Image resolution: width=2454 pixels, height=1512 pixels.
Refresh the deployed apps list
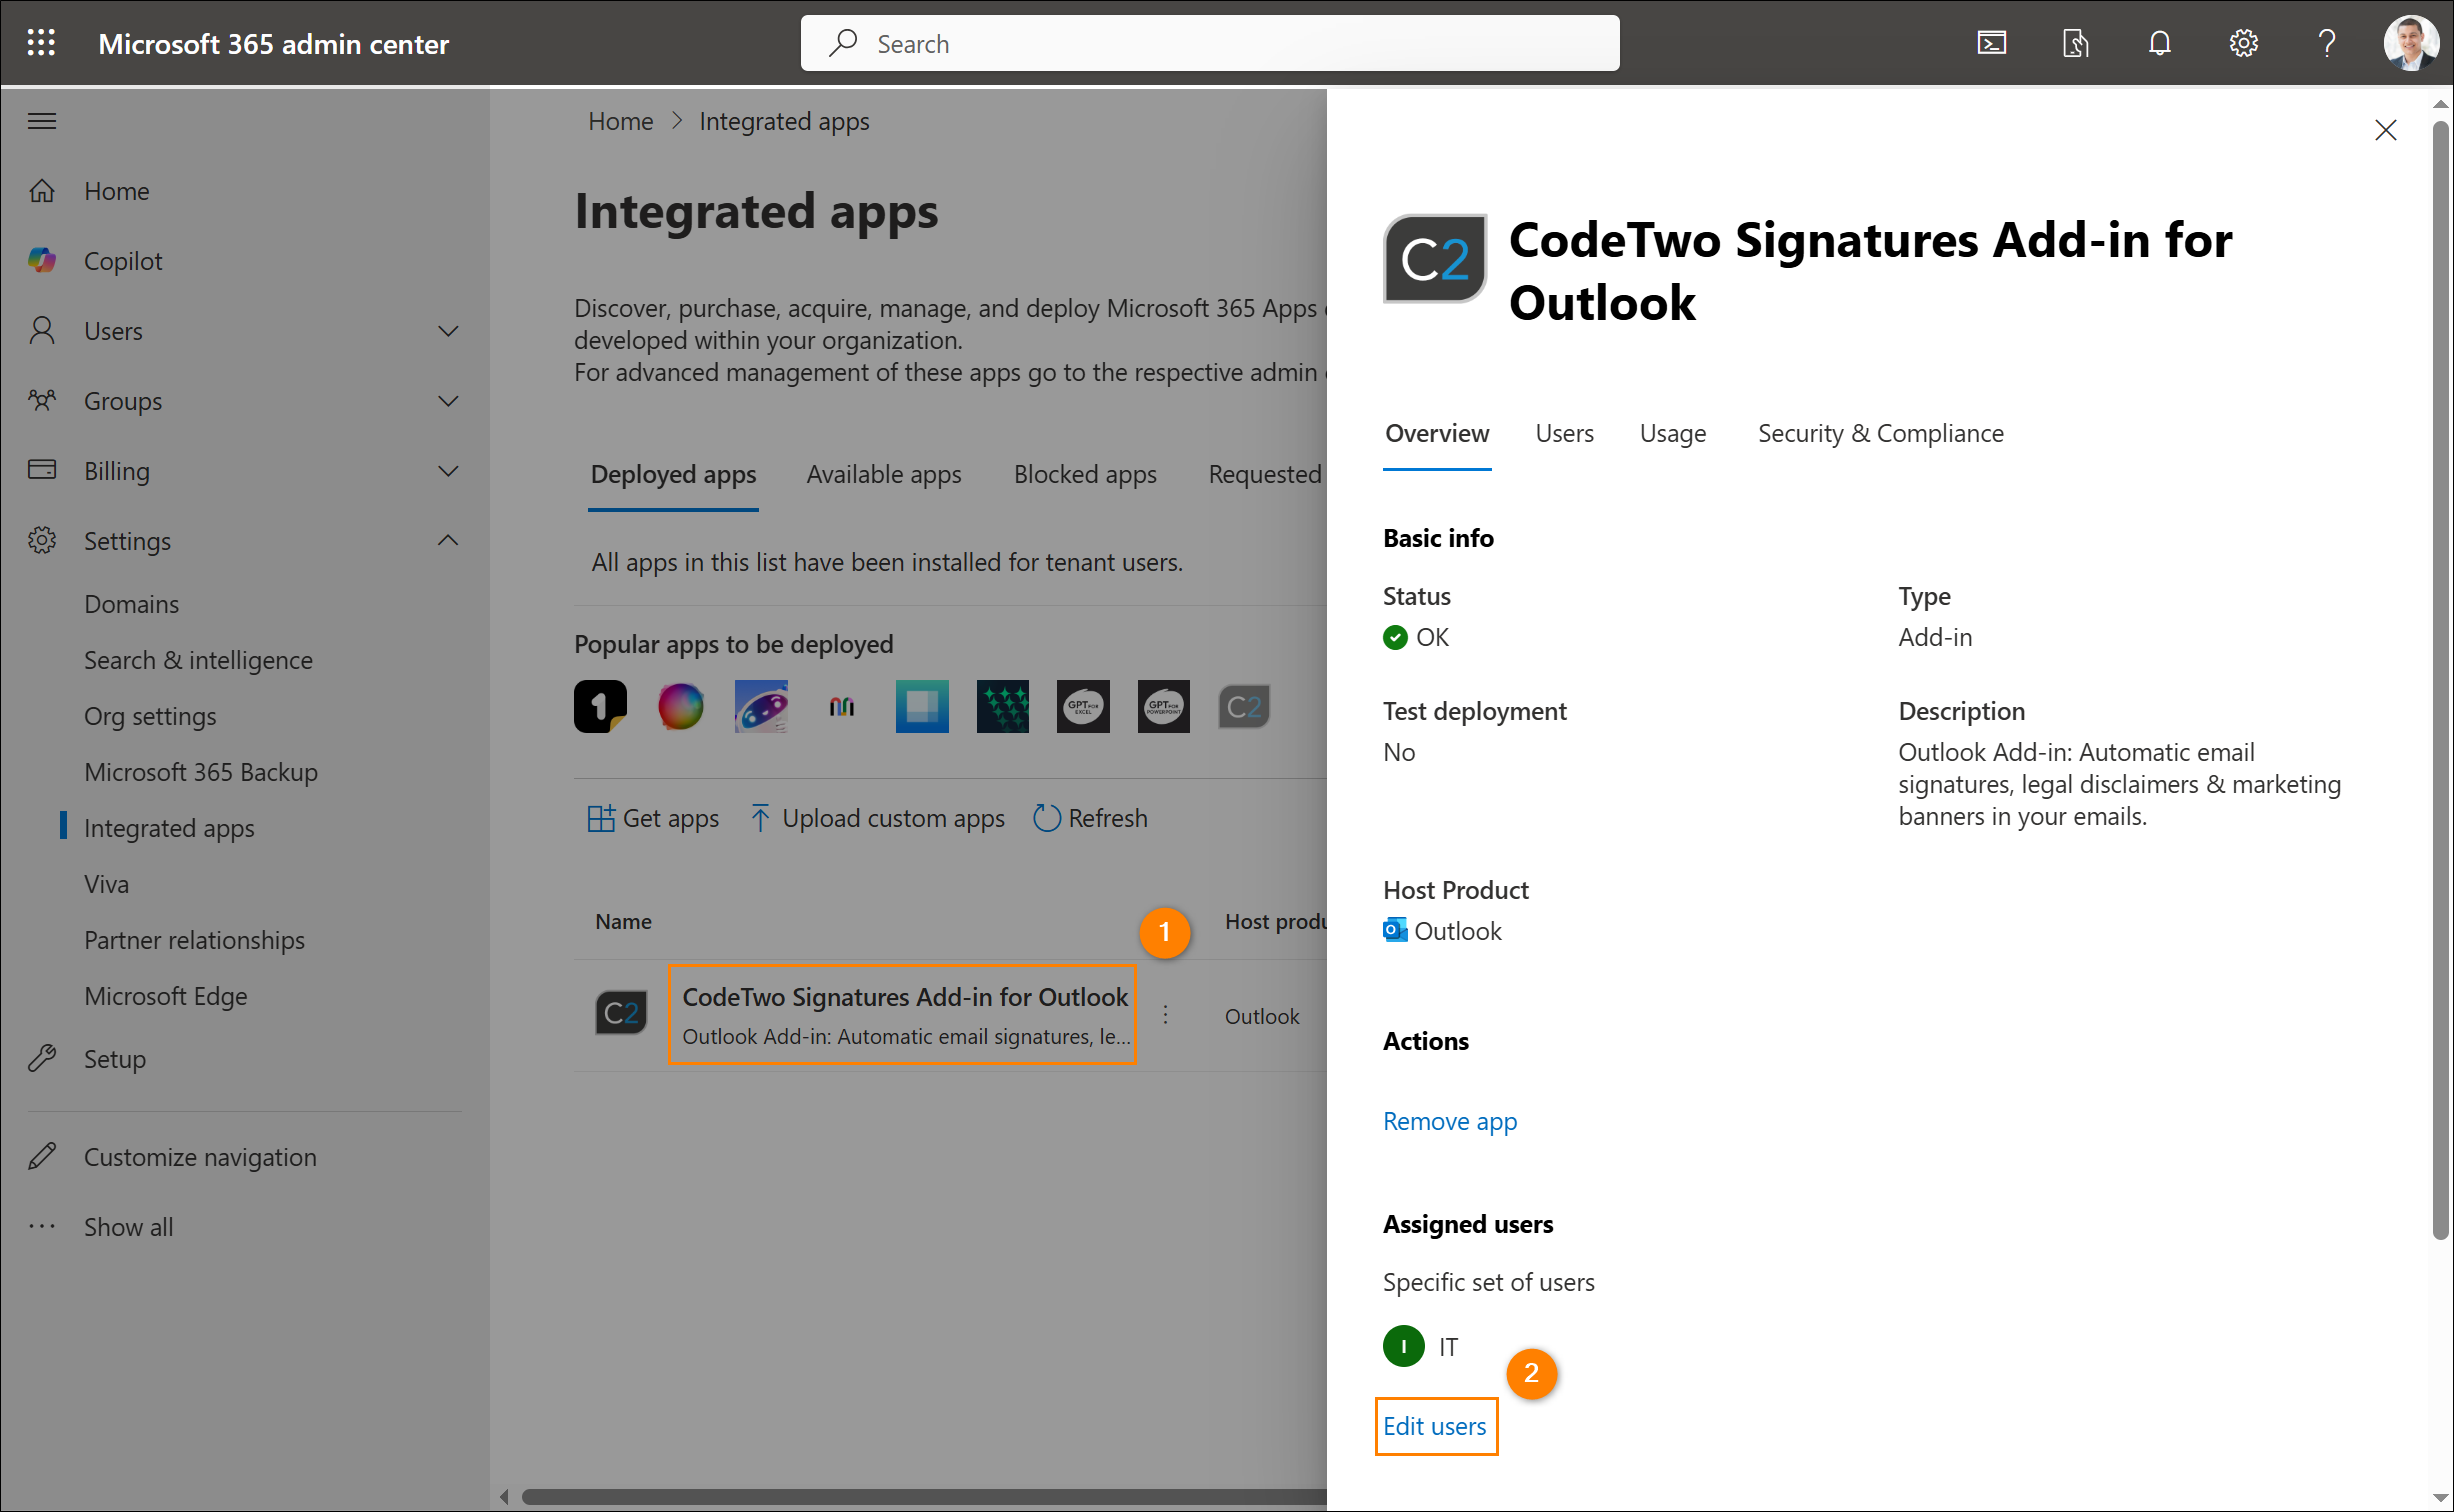[1090, 818]
